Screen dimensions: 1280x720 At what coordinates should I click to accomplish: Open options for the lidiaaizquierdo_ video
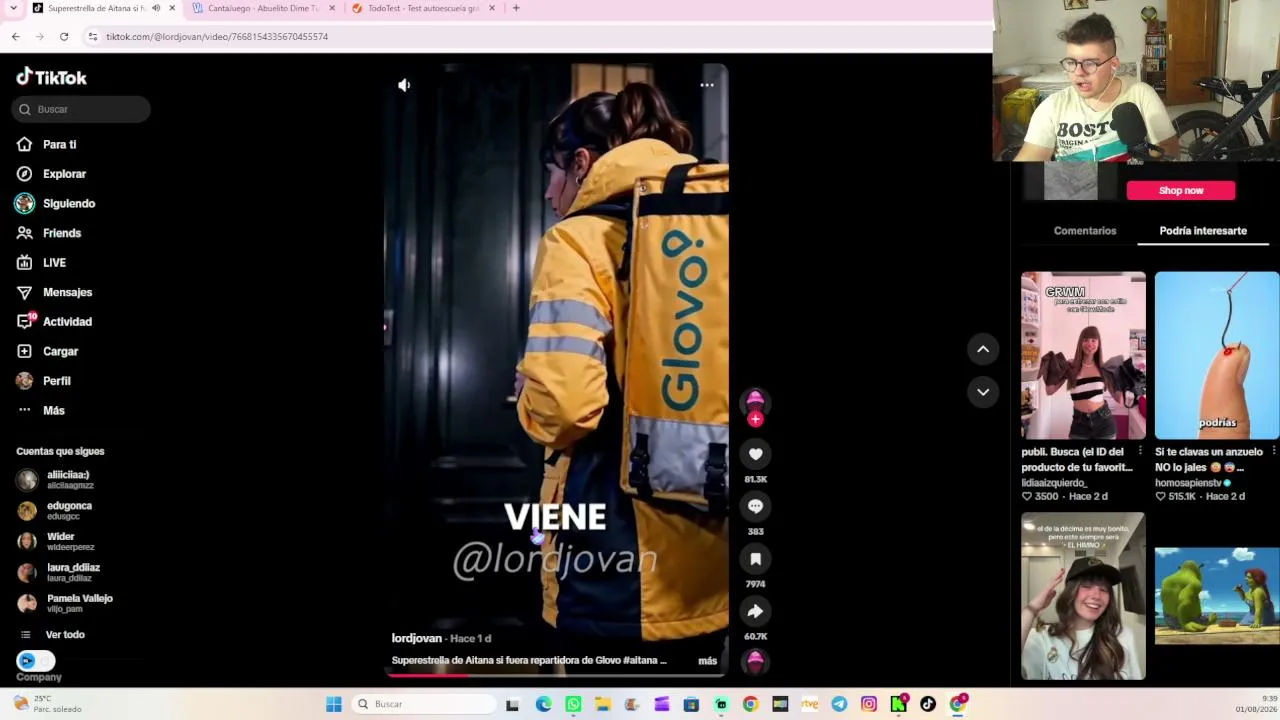1140,452
